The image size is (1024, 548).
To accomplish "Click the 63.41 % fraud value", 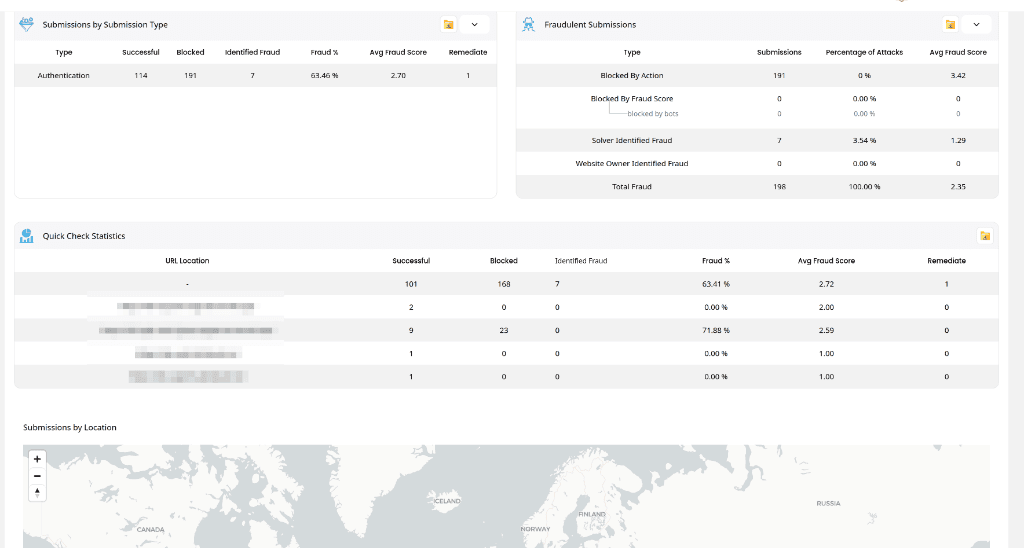I will point(716,284).
